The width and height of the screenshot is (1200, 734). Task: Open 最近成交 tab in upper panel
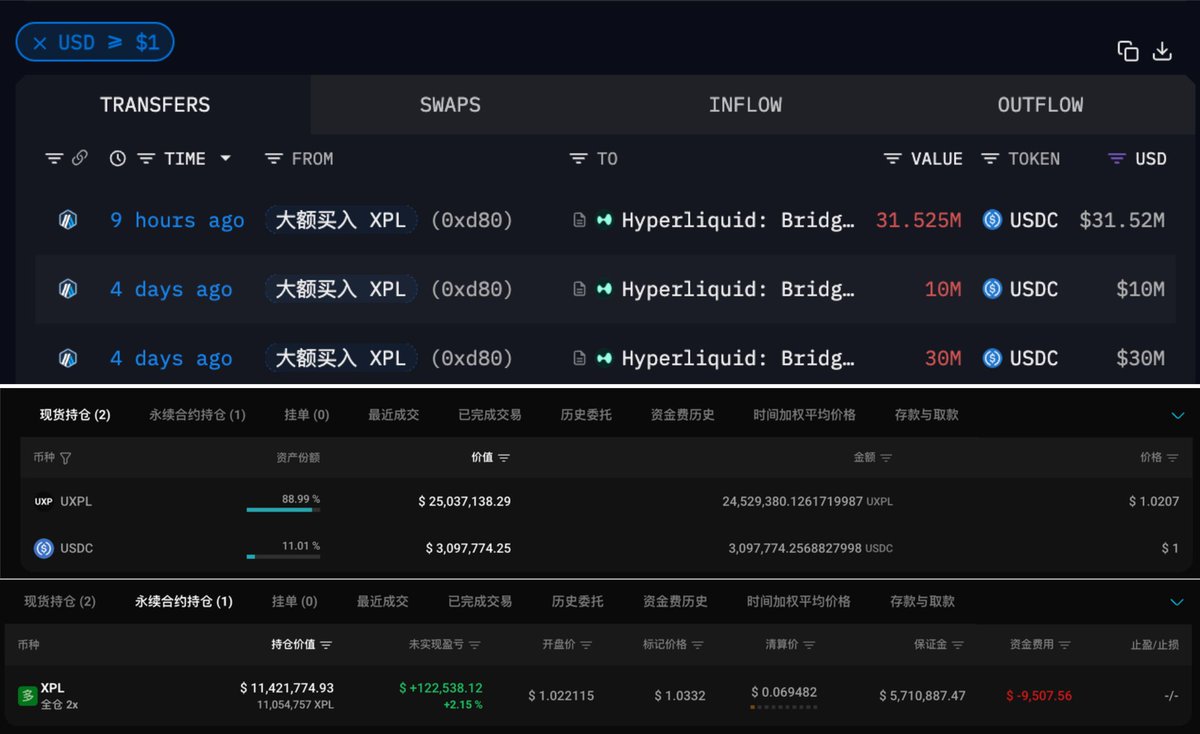point(393,415)
